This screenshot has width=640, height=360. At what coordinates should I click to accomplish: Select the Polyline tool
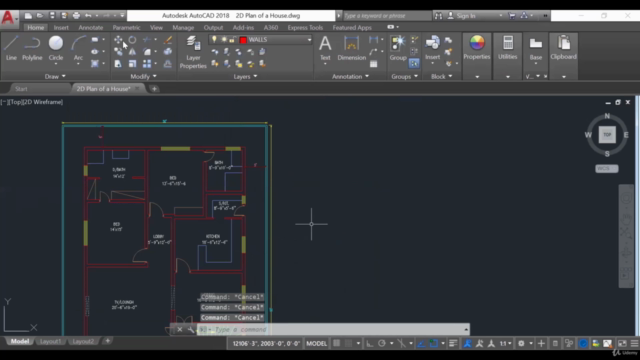pos(32,48)
